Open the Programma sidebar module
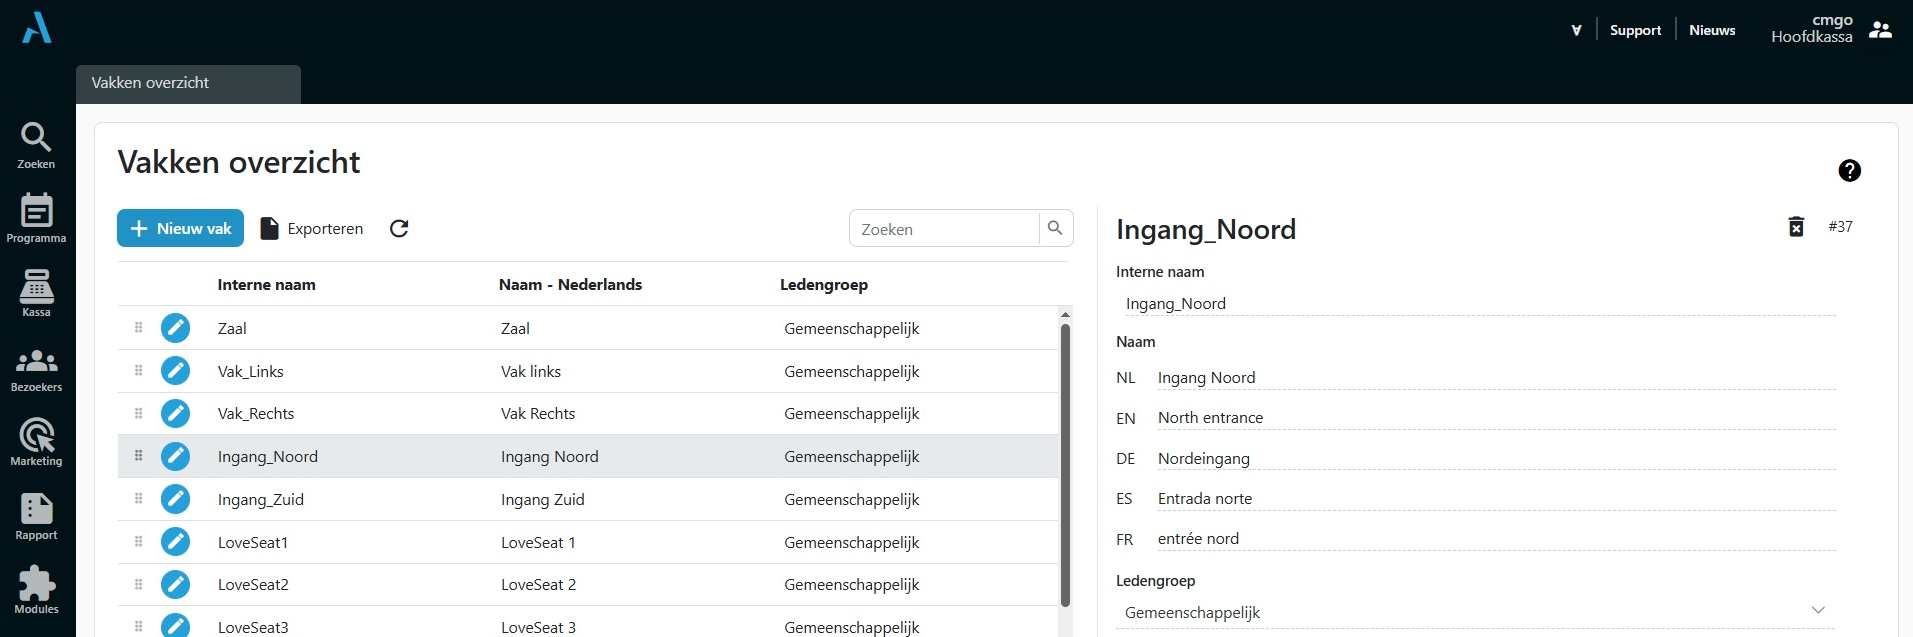Screen dimensions: 1913x637 coord(36,218)
